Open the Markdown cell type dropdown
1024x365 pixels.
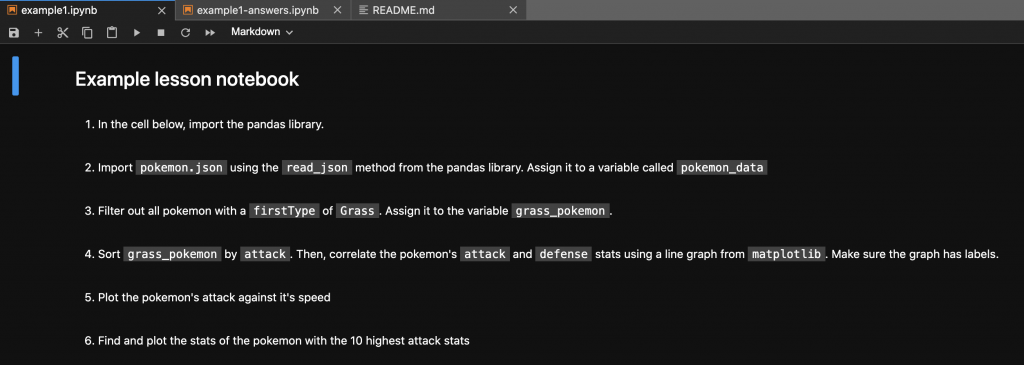[262, 32]
